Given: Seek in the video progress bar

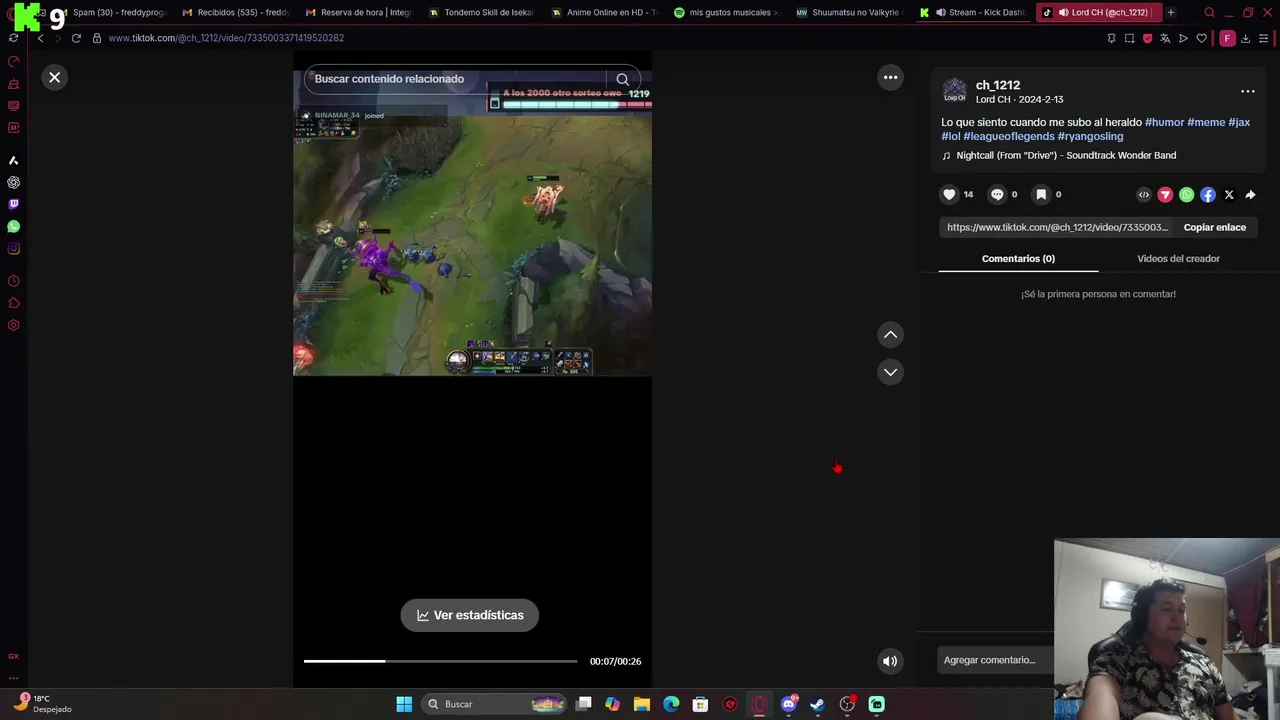Looking at the screenshot, I should 440,661.
